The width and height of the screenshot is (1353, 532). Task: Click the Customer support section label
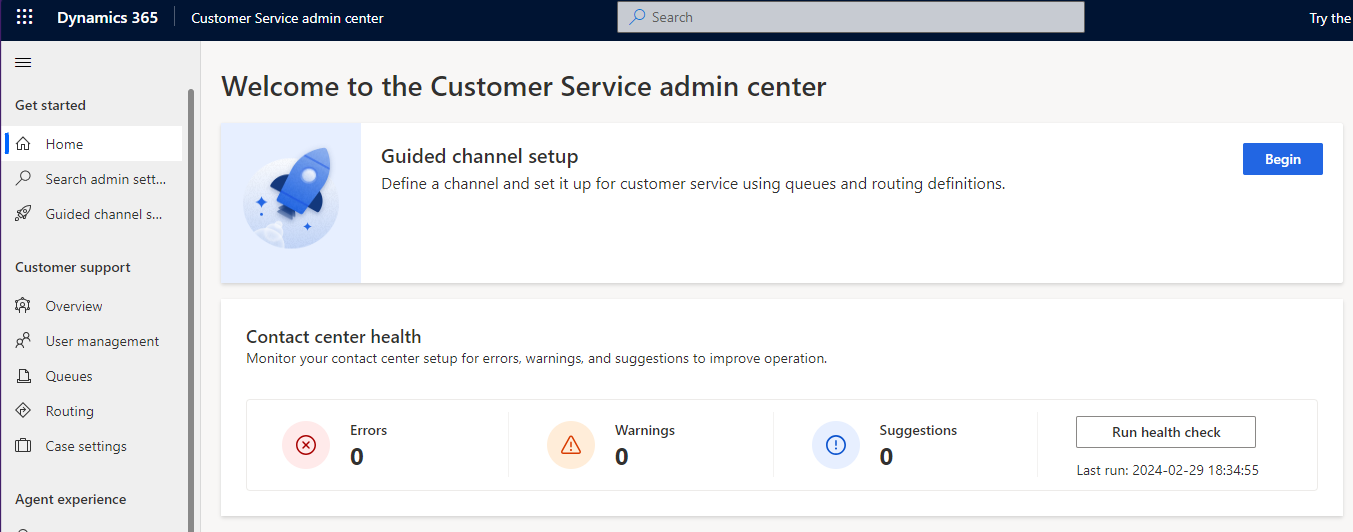click(x=73, y=267)
